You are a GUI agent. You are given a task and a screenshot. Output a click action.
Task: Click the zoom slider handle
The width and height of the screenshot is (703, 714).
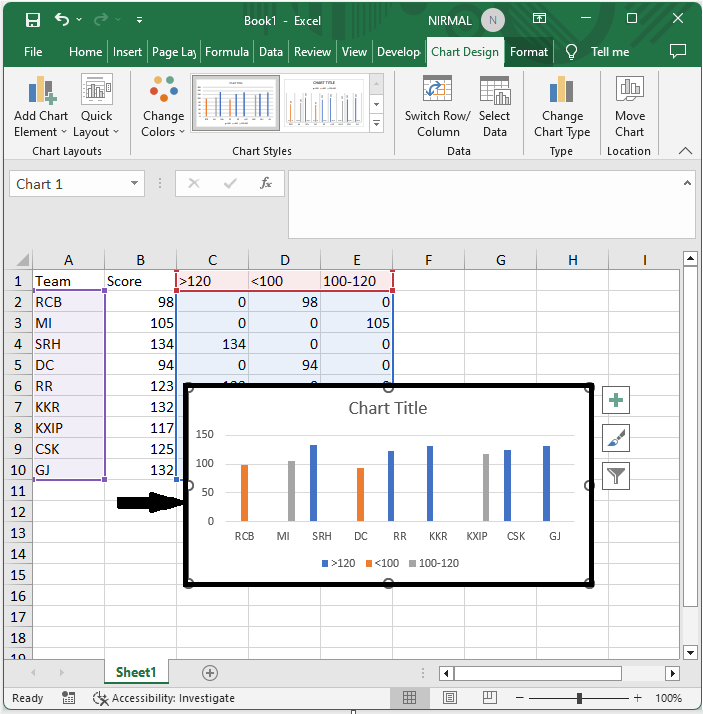click(x=579, y=698)
